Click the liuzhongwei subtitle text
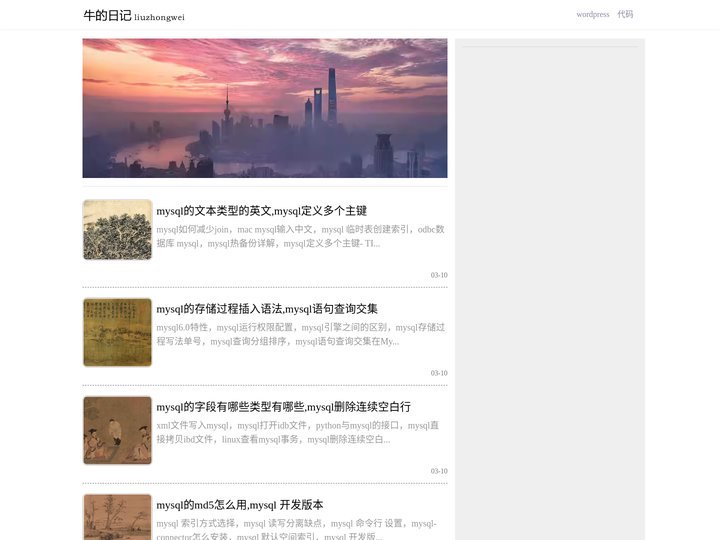This screenshot has width=720, height=540. (x=159, y=17)
